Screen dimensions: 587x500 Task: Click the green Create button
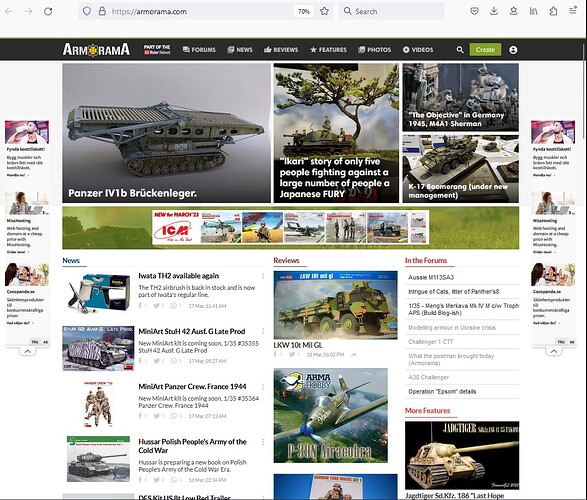485,50
